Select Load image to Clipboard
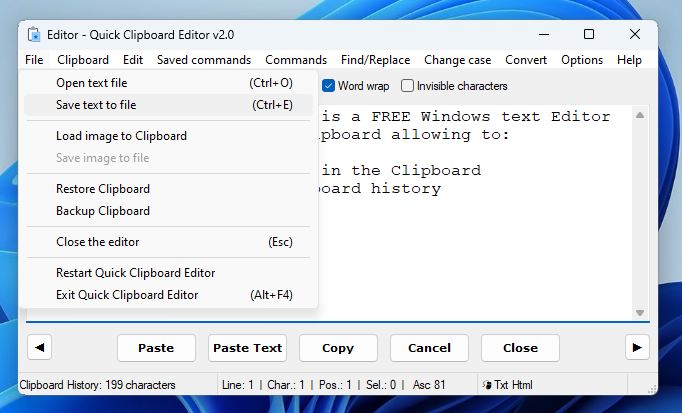Image resolution: width=682 pixels, height=413 pixels. point(168,136)
